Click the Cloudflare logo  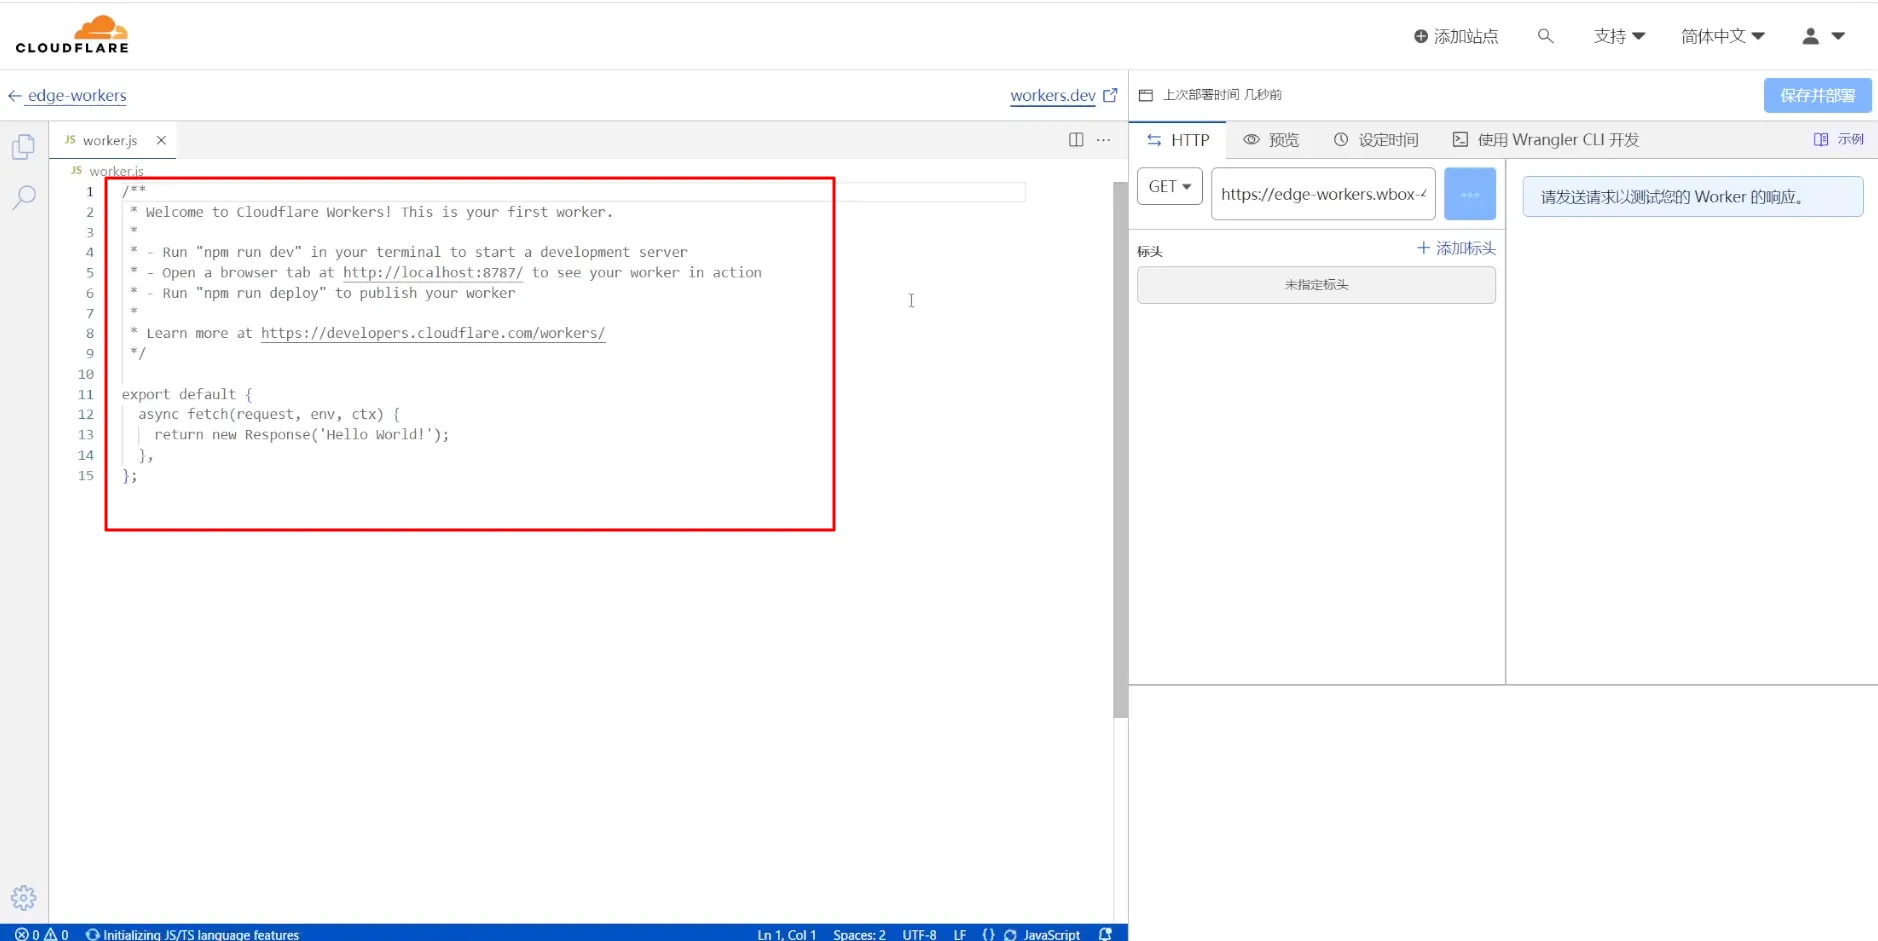pyautogui.click(x=72, y=34)
